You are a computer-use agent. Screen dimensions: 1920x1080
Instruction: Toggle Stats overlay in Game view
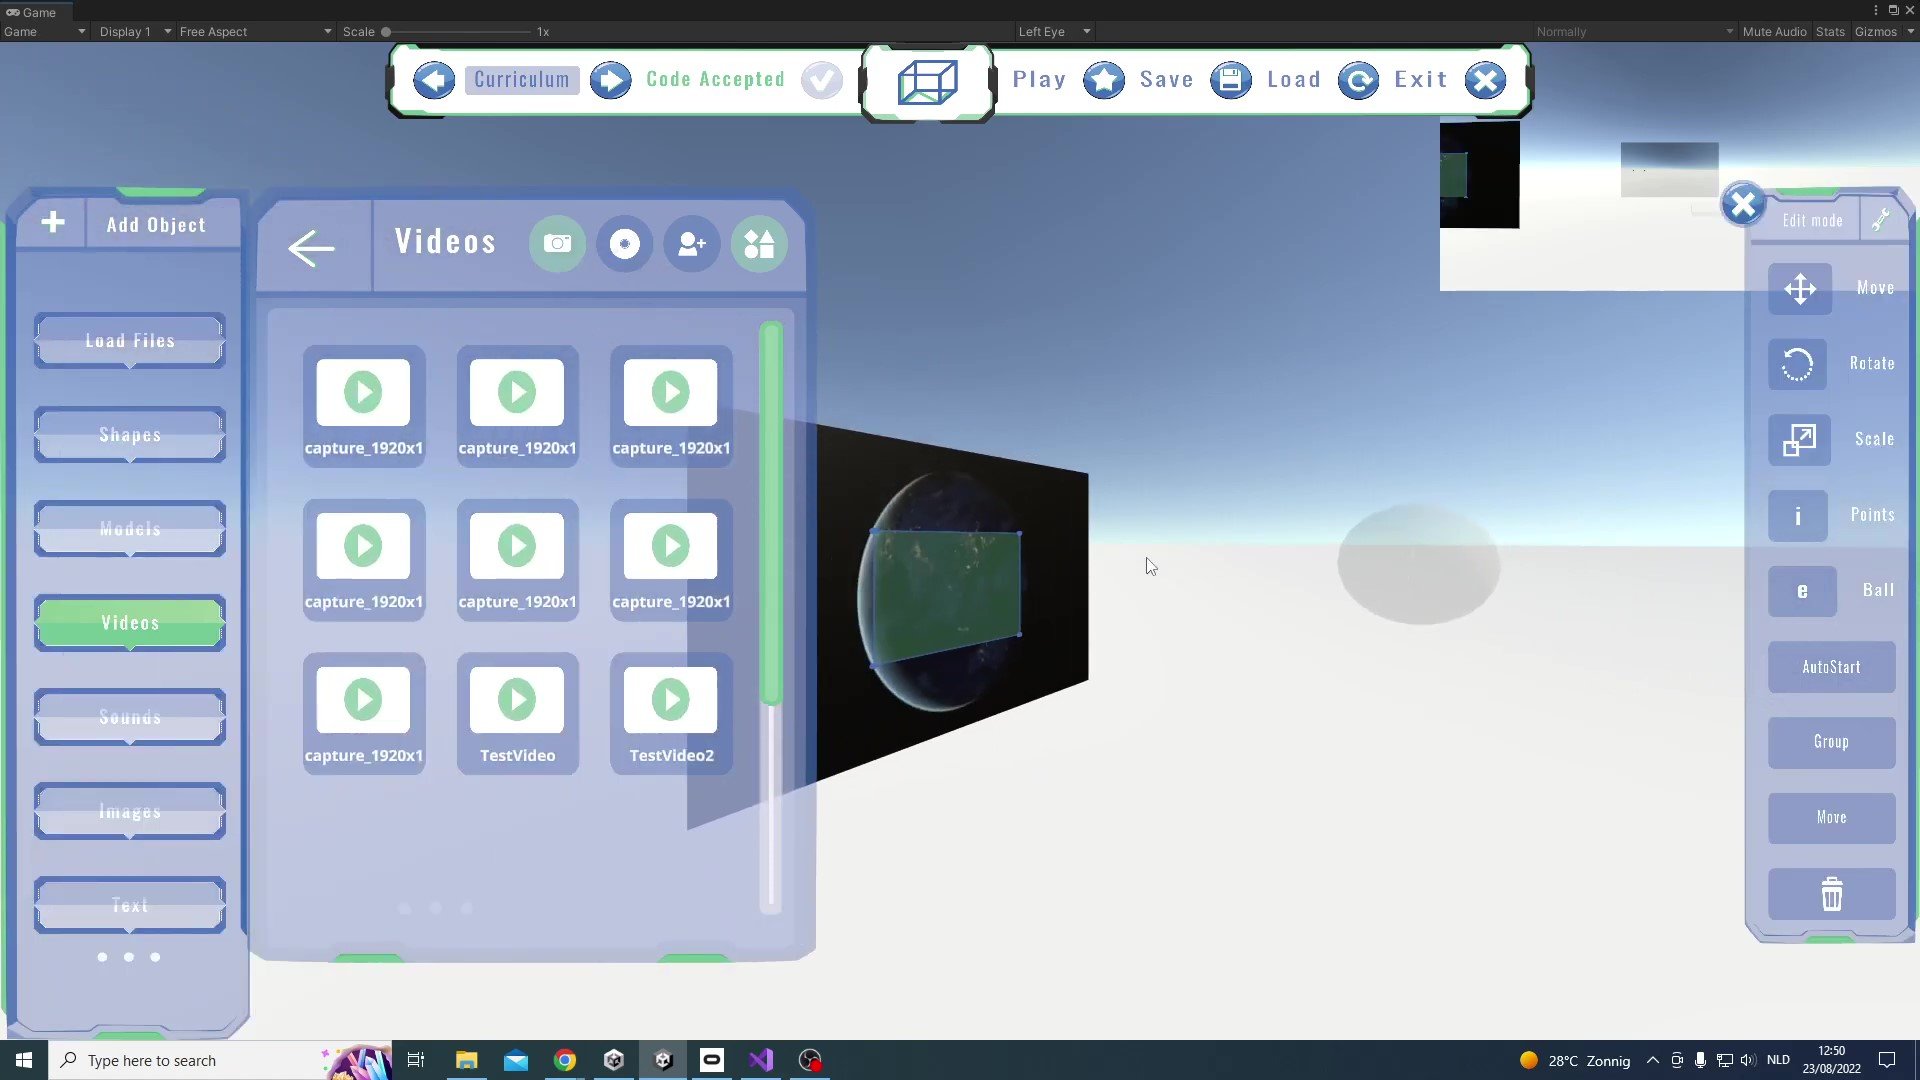click(x=1830, y=32)
